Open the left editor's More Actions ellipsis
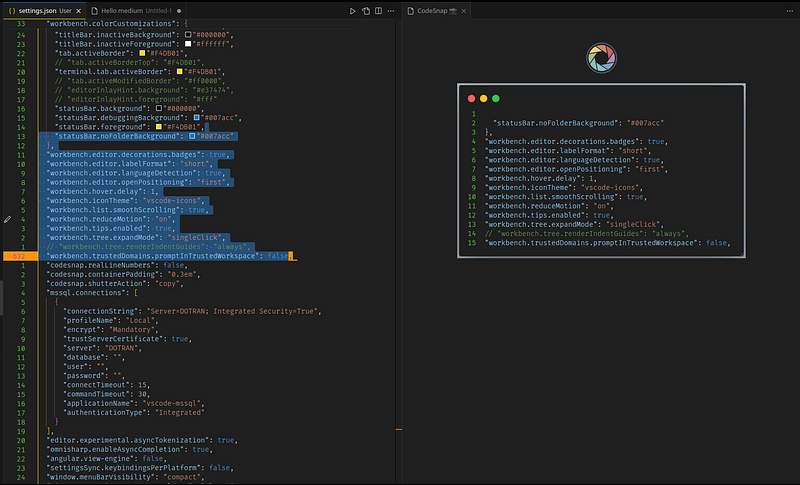The height and width of the screenshot is (485, 800). coord(391,11)
